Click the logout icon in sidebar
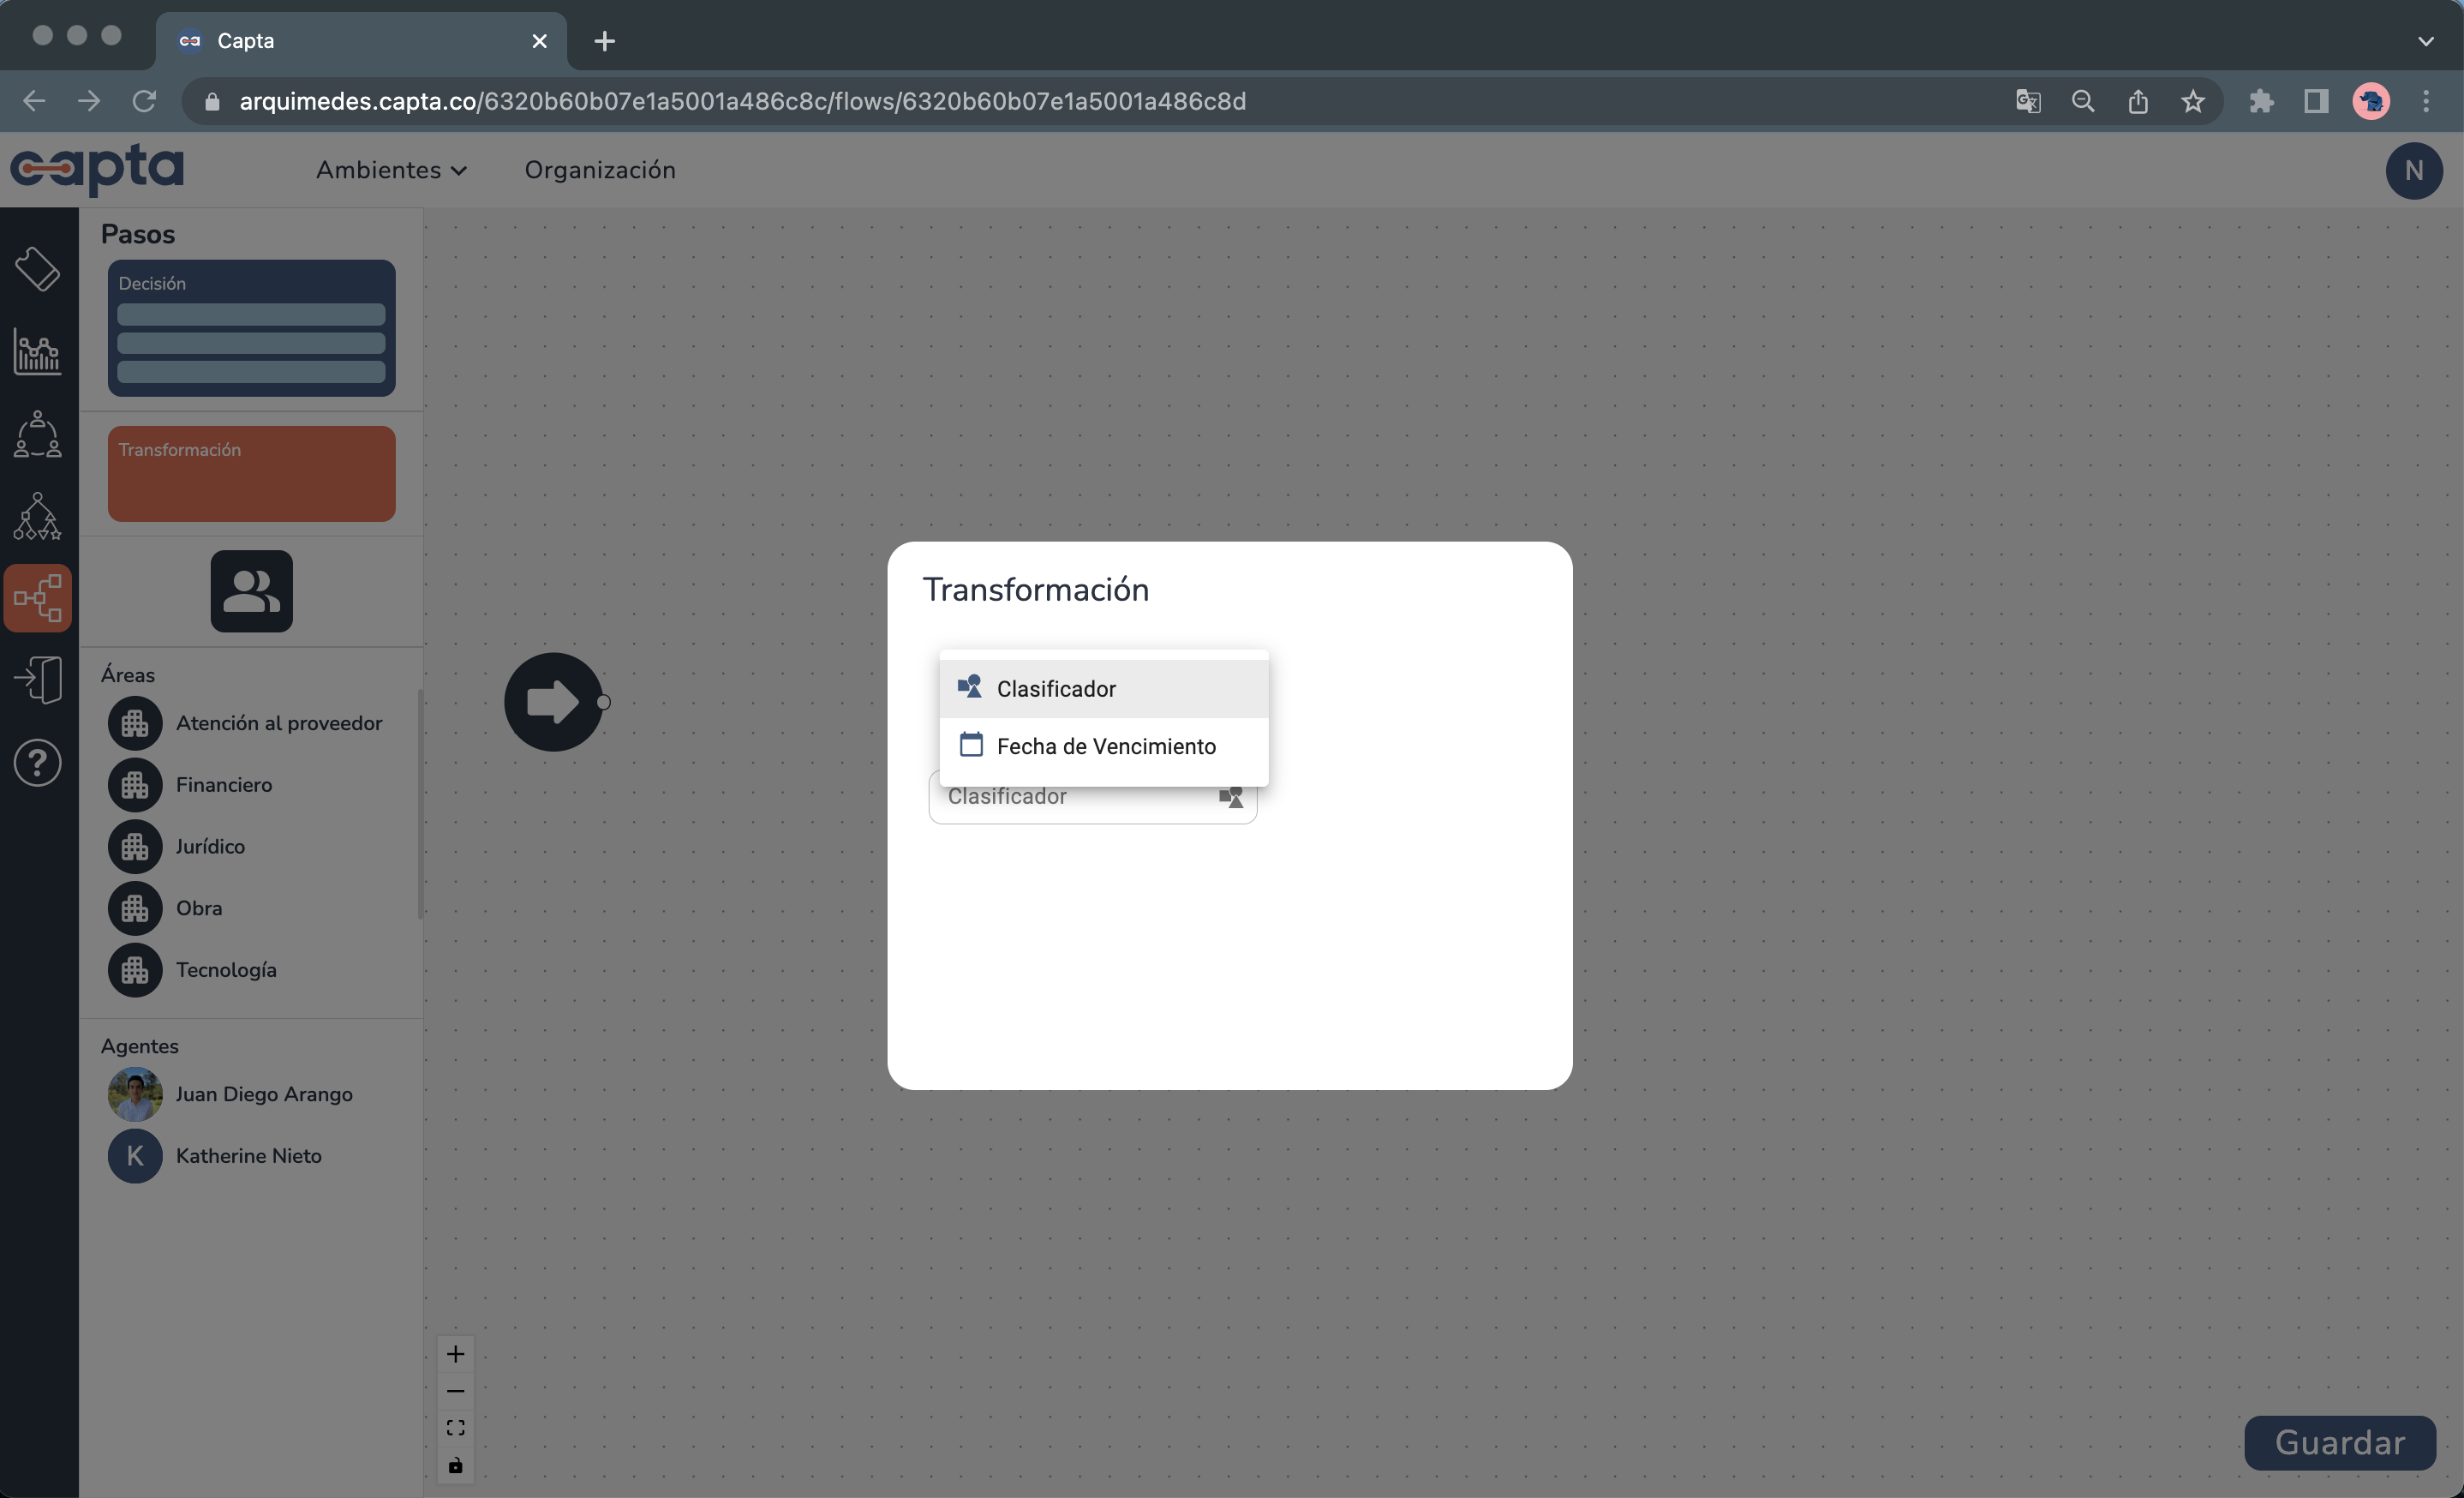The height and width of the screenshot is (1498, 2464). click(36, 679)
